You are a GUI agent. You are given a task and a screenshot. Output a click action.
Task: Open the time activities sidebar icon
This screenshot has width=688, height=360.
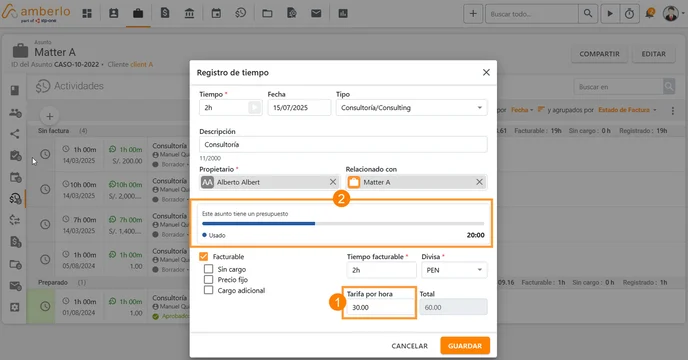[15, 198]
